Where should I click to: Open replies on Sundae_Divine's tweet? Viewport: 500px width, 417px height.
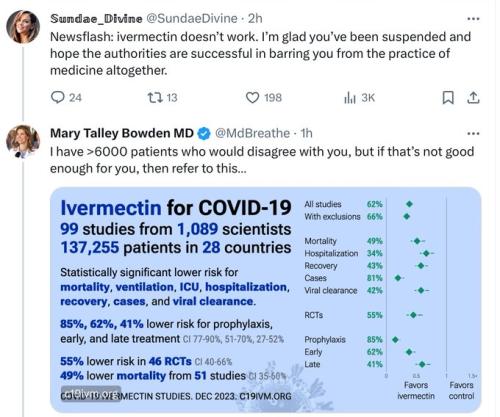click(x=66, y=97)
